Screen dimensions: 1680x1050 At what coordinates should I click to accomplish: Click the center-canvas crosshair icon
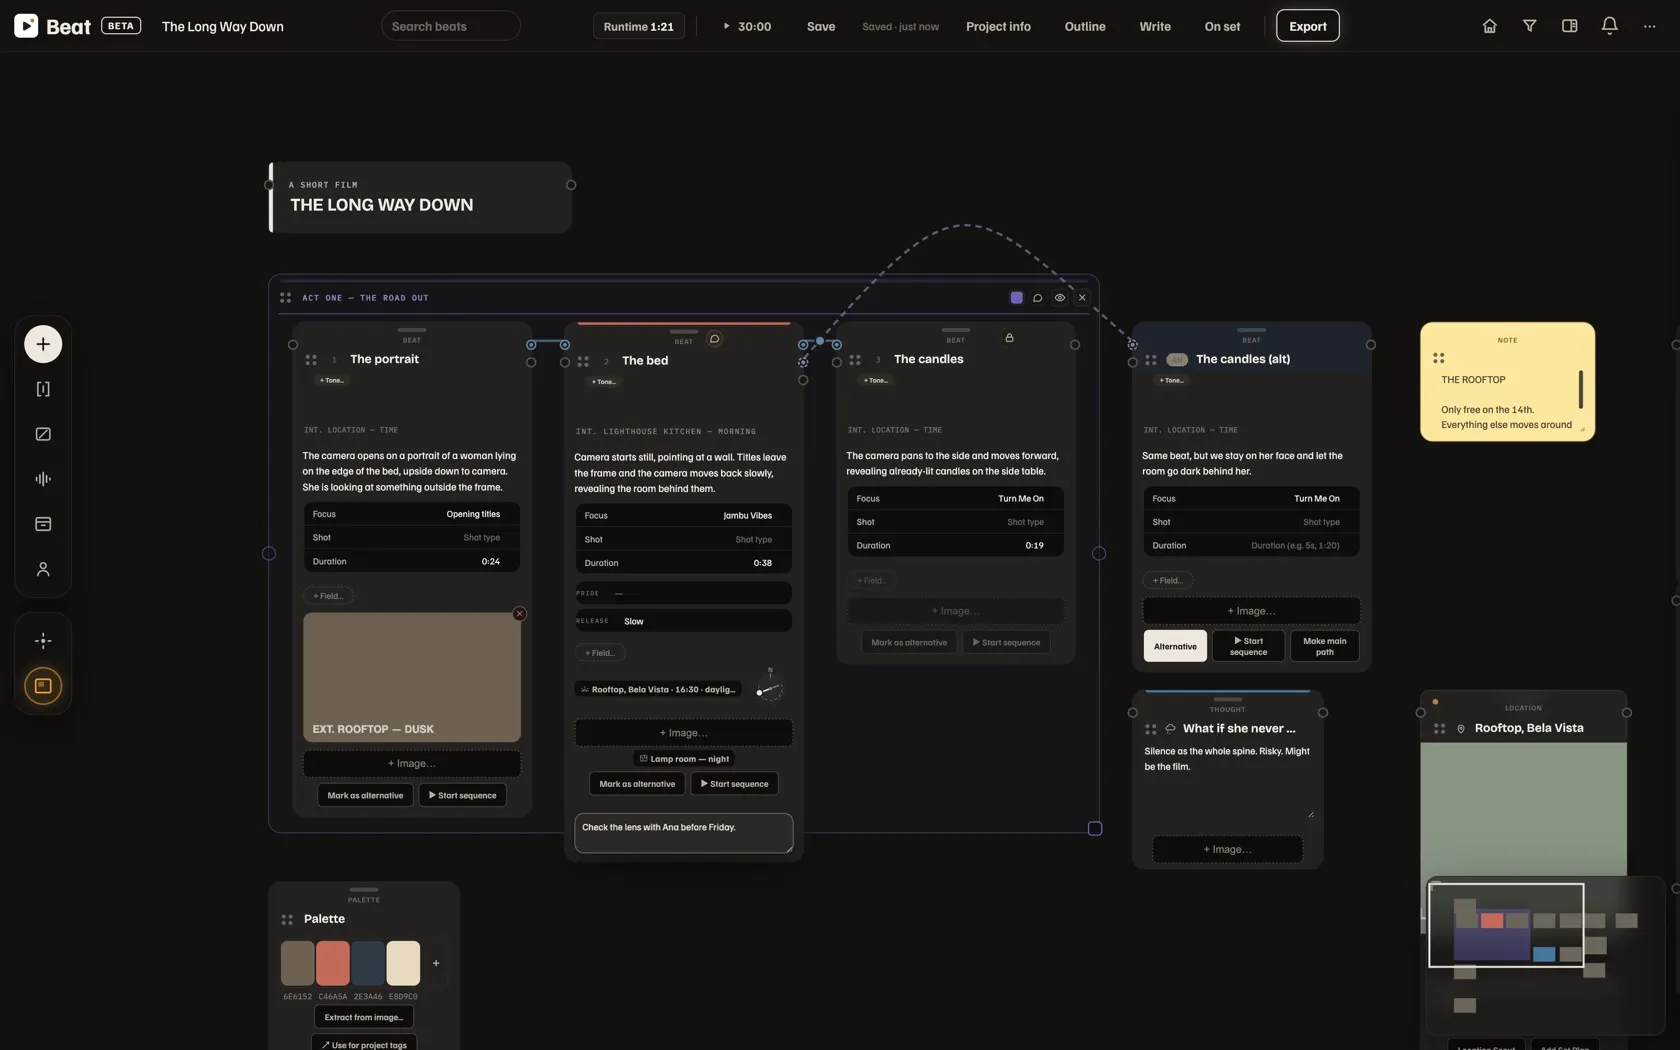[43, 641]
